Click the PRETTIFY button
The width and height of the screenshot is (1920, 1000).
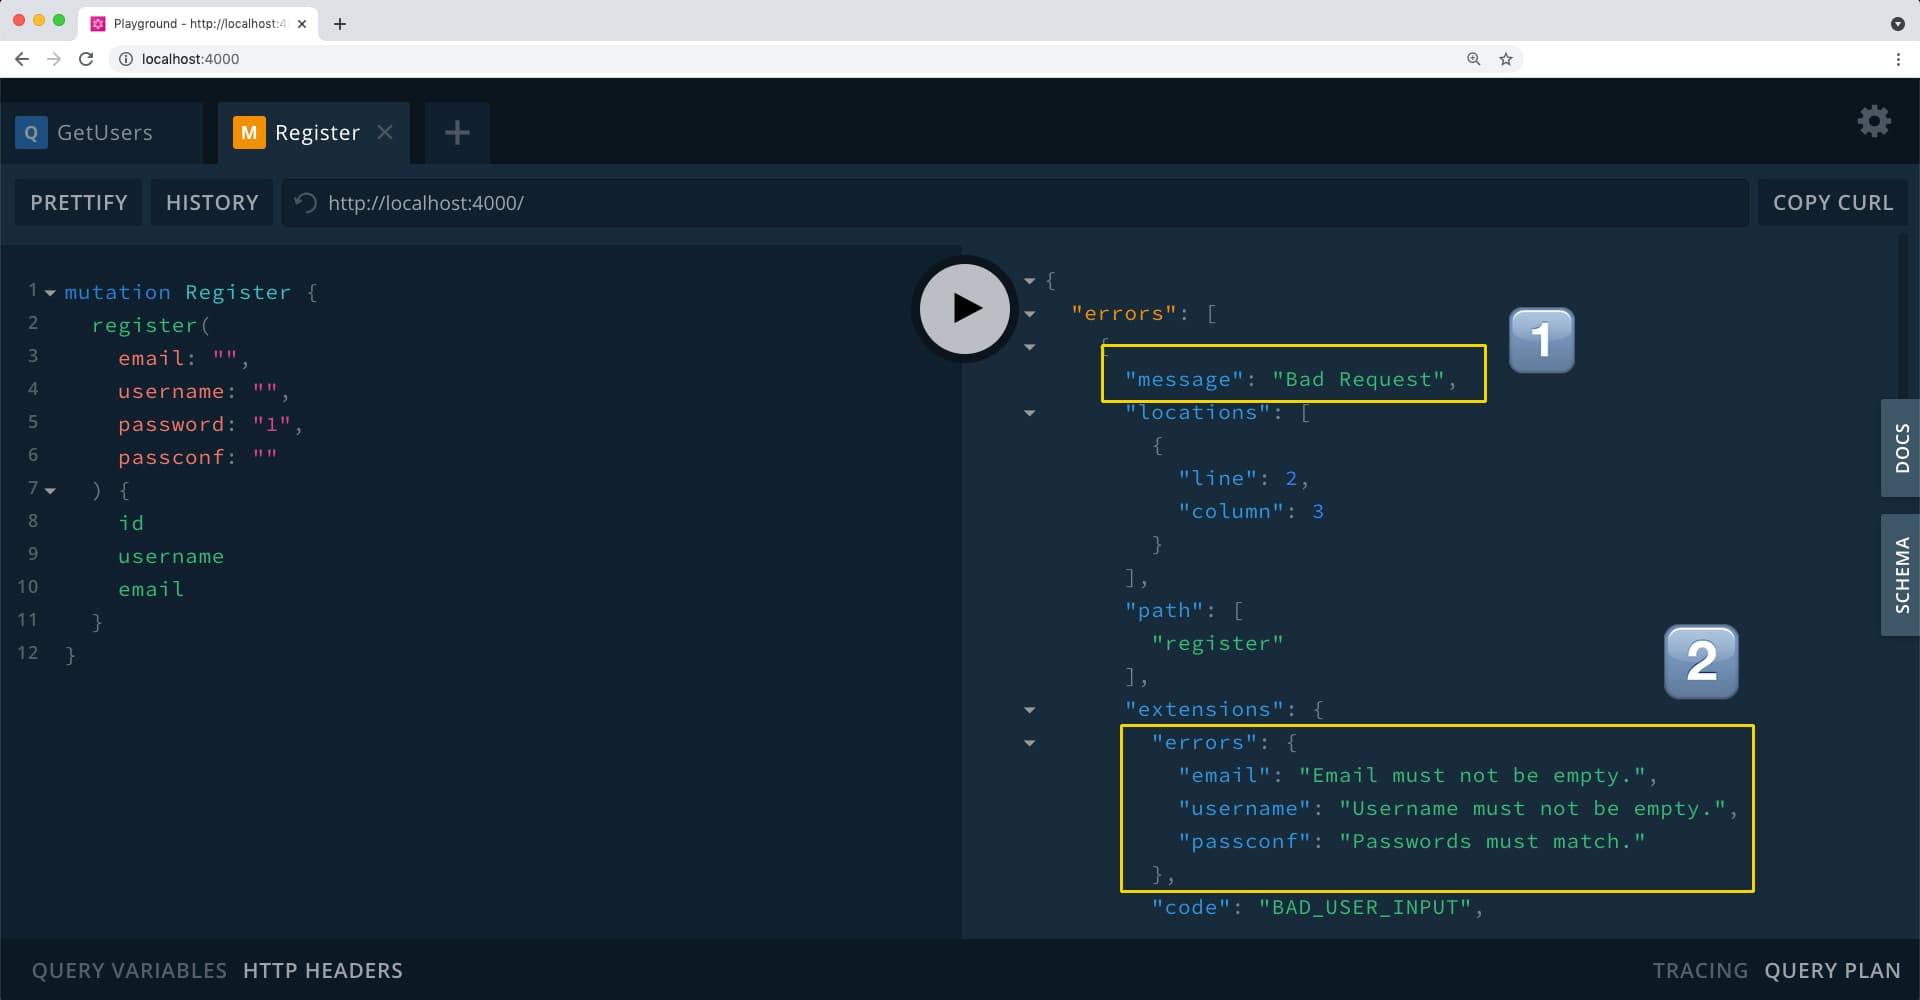tap(79, 203)
